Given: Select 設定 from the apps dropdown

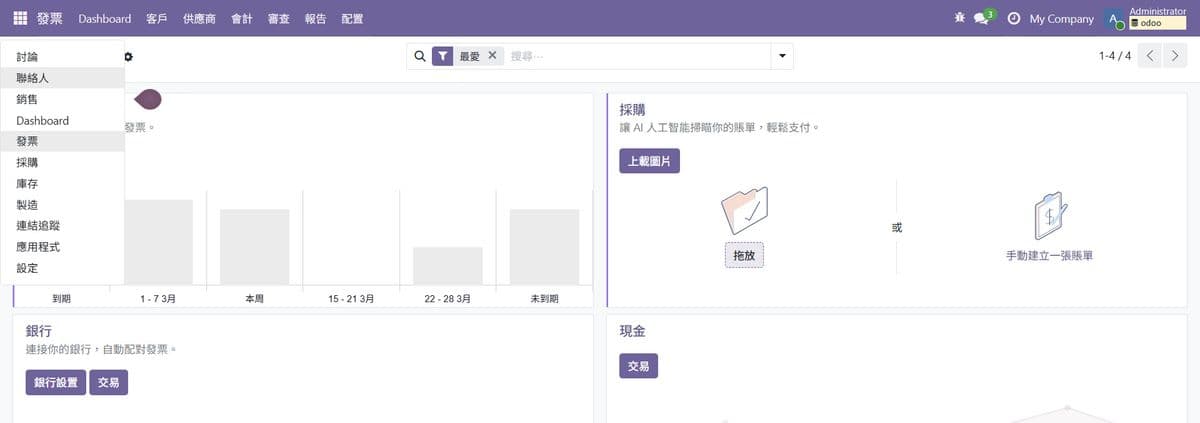Looking at the screenshot, I should click(x=62, y=268).
